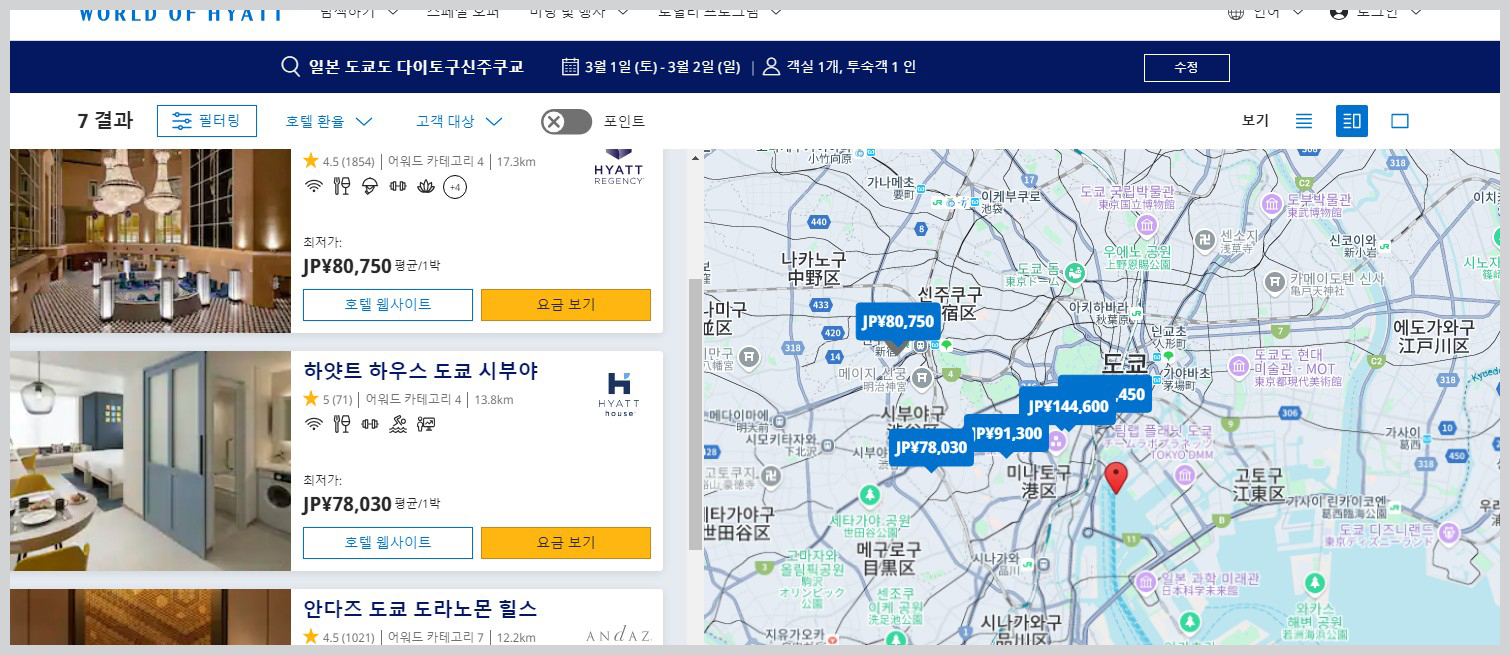Open the 언어 language dropdown chevron
Image resolution: width=1510 pixels, height=655 pixels.
[x=1298, y=13]
